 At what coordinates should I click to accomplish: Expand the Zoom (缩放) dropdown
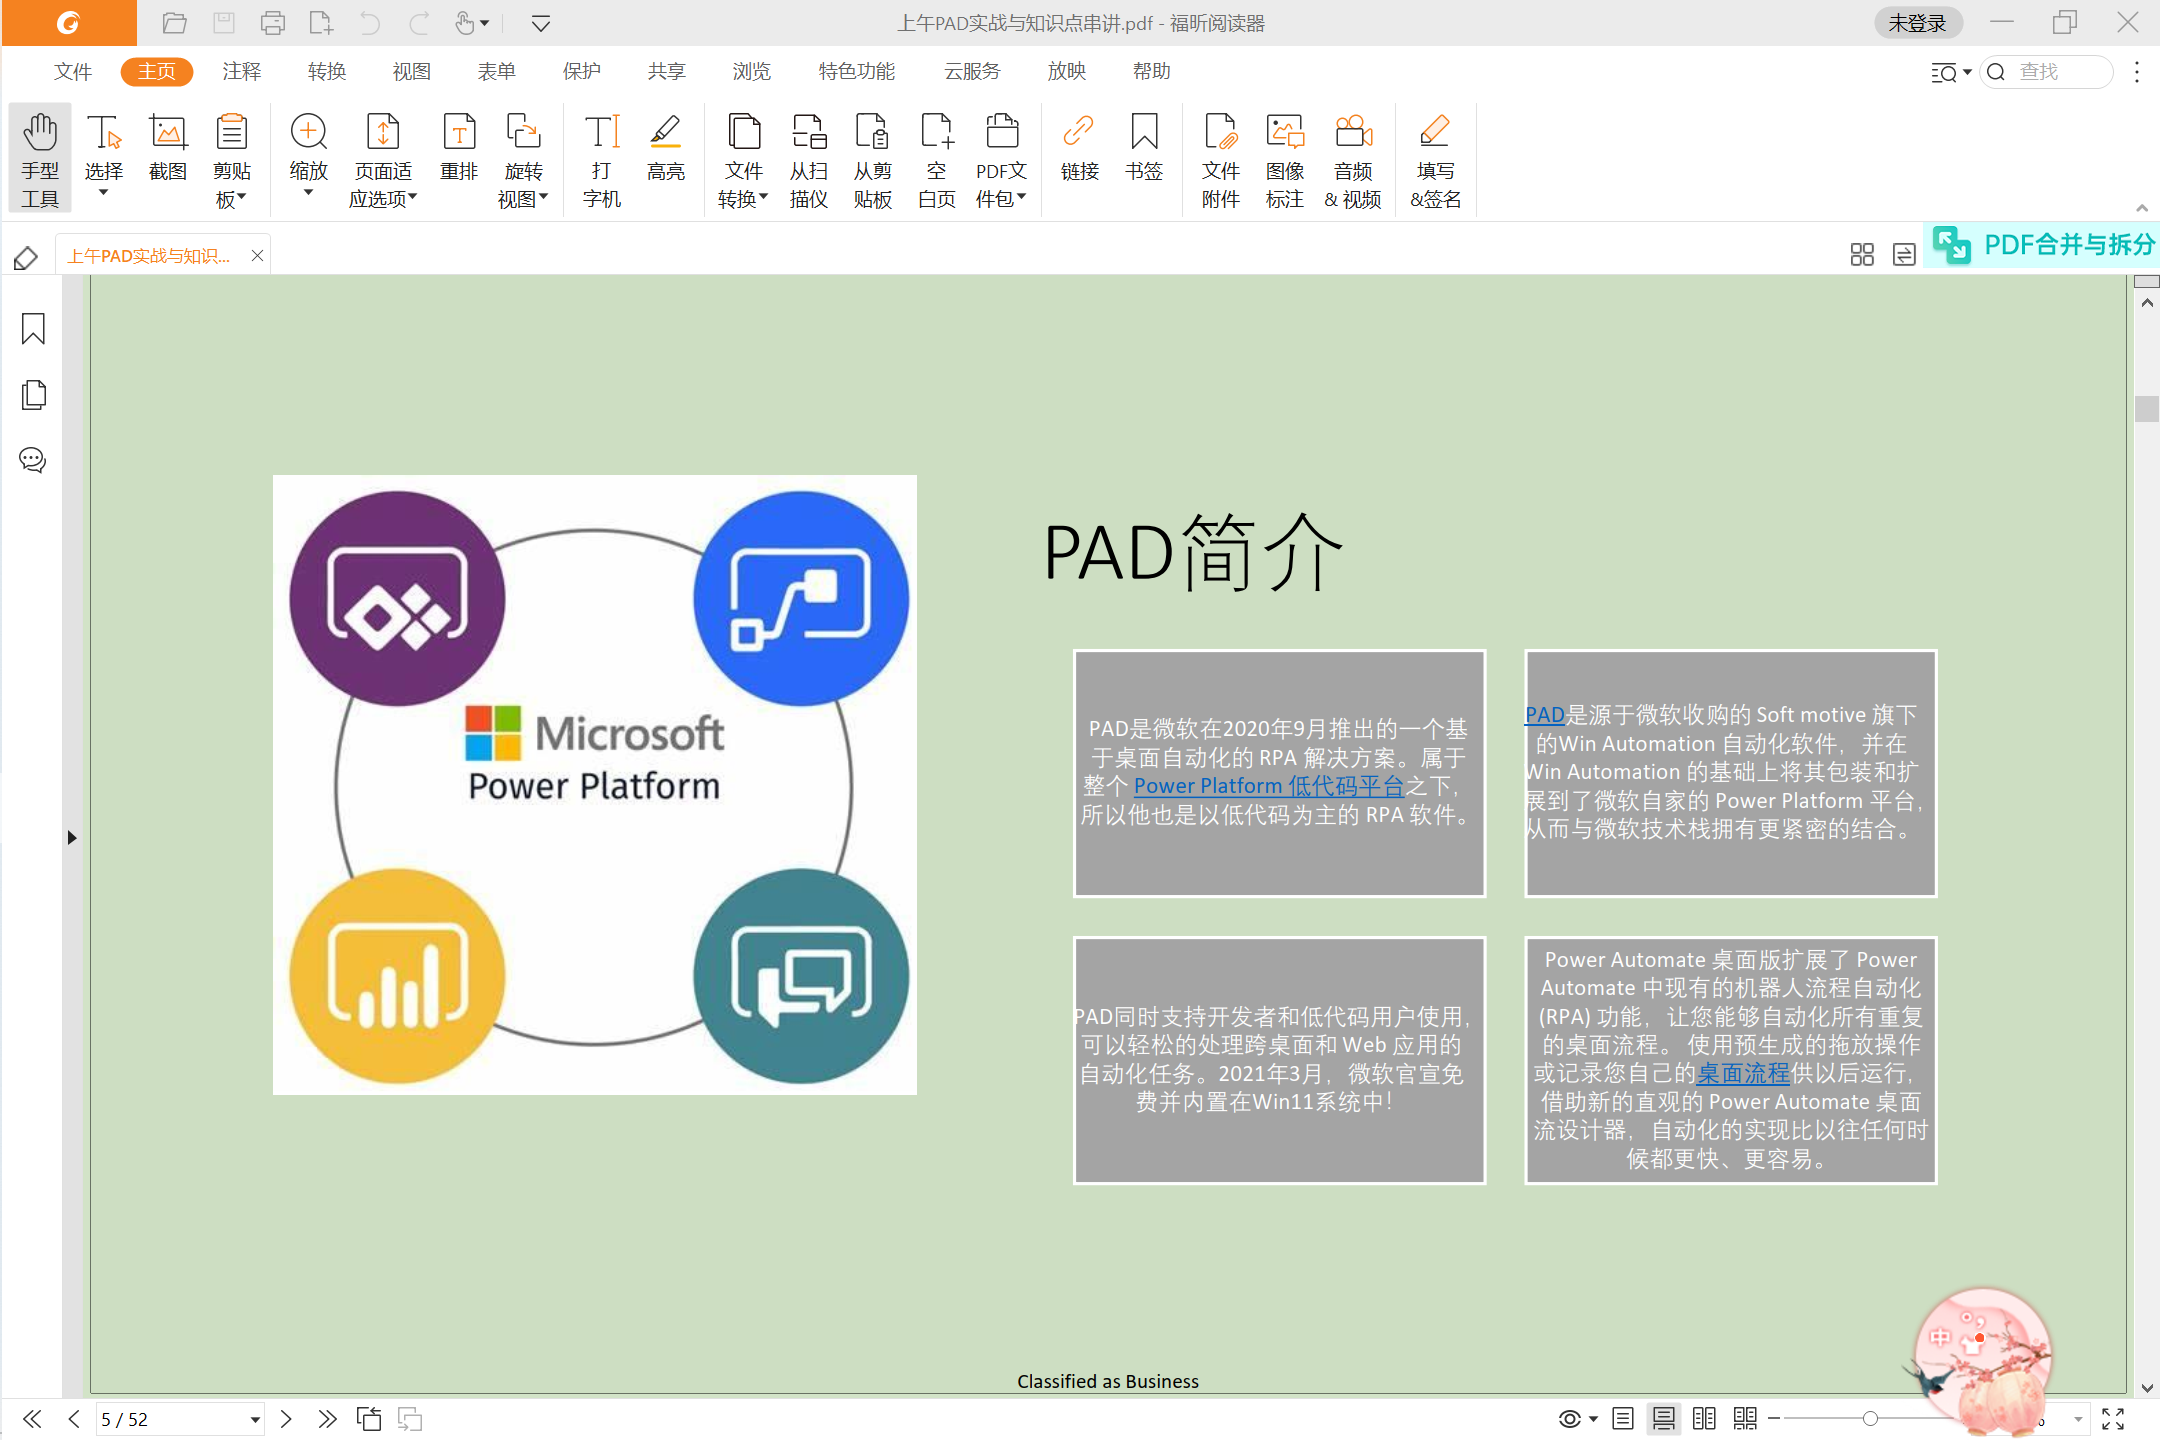point(309,194)
